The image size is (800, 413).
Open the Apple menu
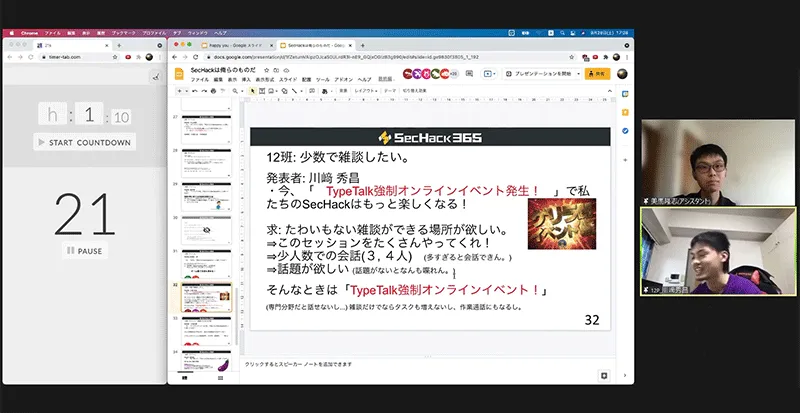[x=11, y=33]
